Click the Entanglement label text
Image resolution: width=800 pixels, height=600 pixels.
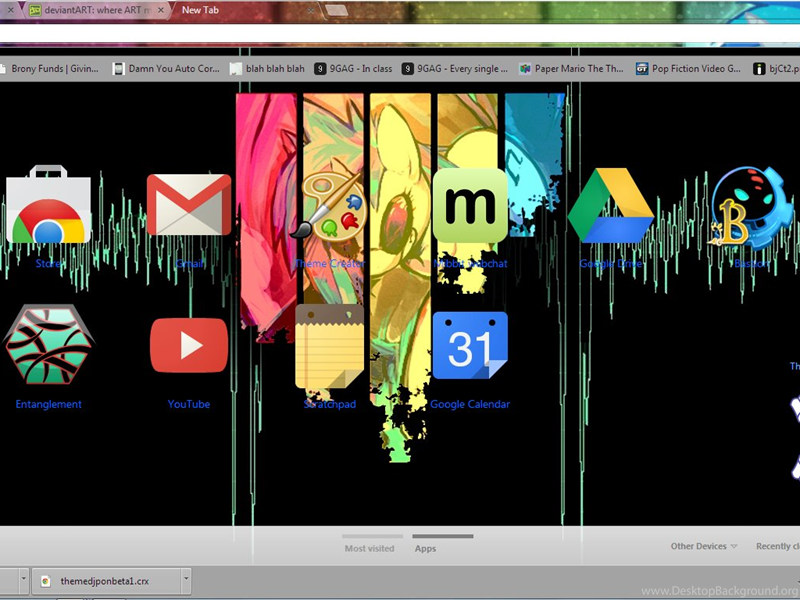[x=48, y=404]
